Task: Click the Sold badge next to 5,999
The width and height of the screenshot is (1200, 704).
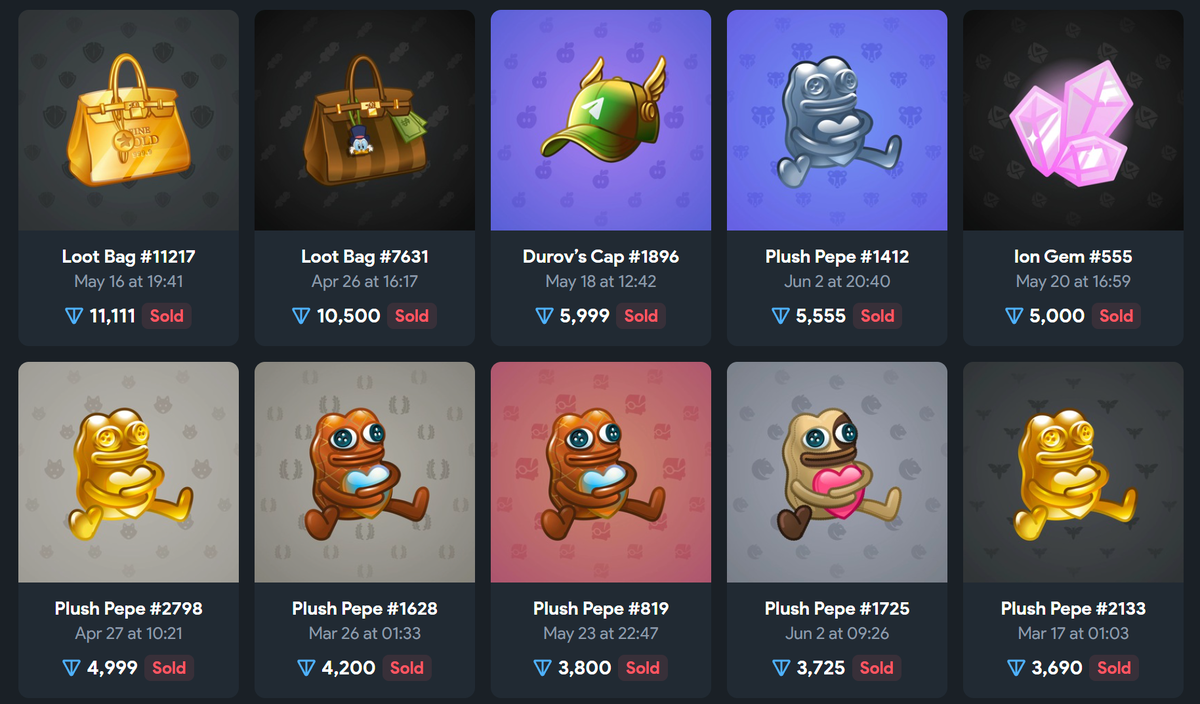Action: click(641, 316)
